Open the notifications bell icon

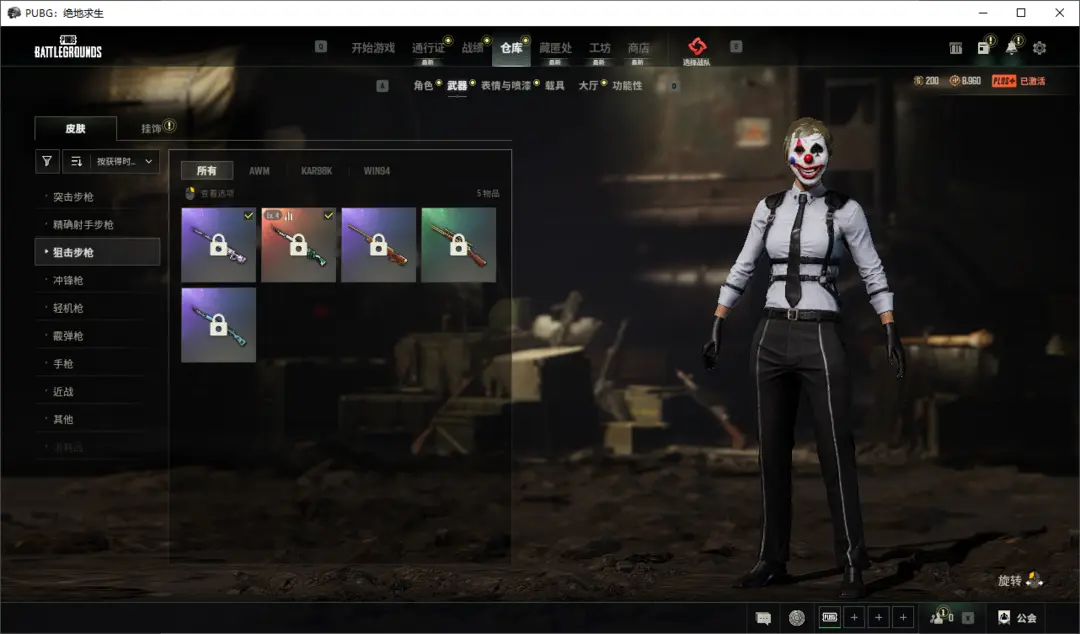1012,47
